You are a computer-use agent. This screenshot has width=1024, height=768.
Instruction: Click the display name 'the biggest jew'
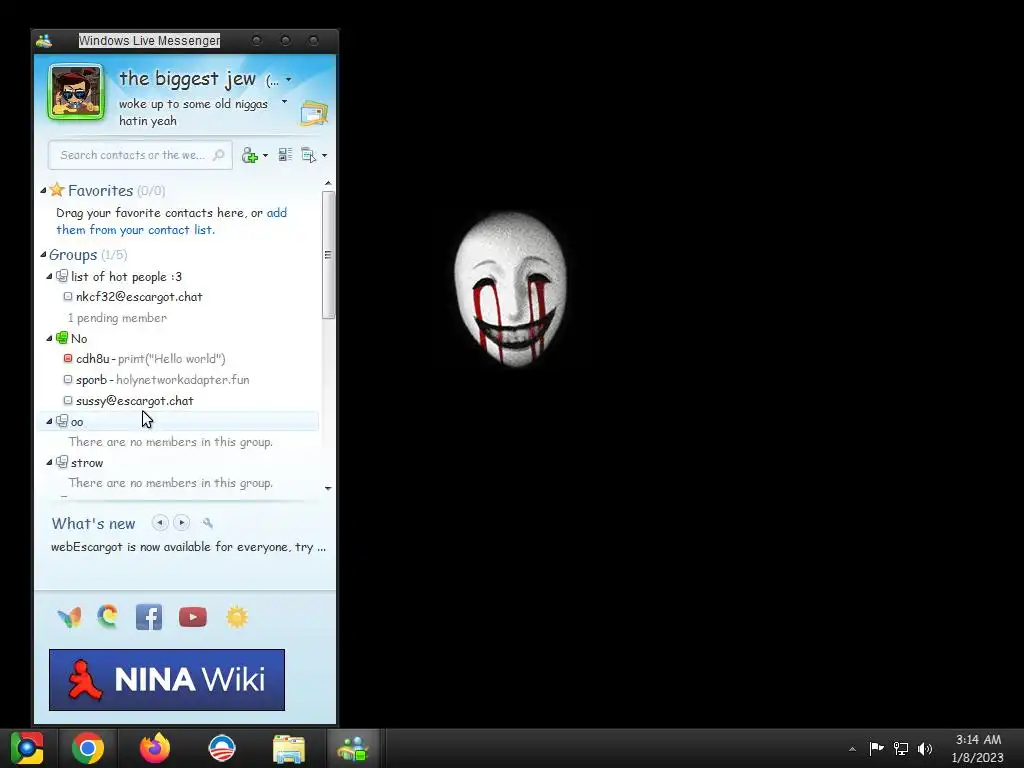coord(187,78)
